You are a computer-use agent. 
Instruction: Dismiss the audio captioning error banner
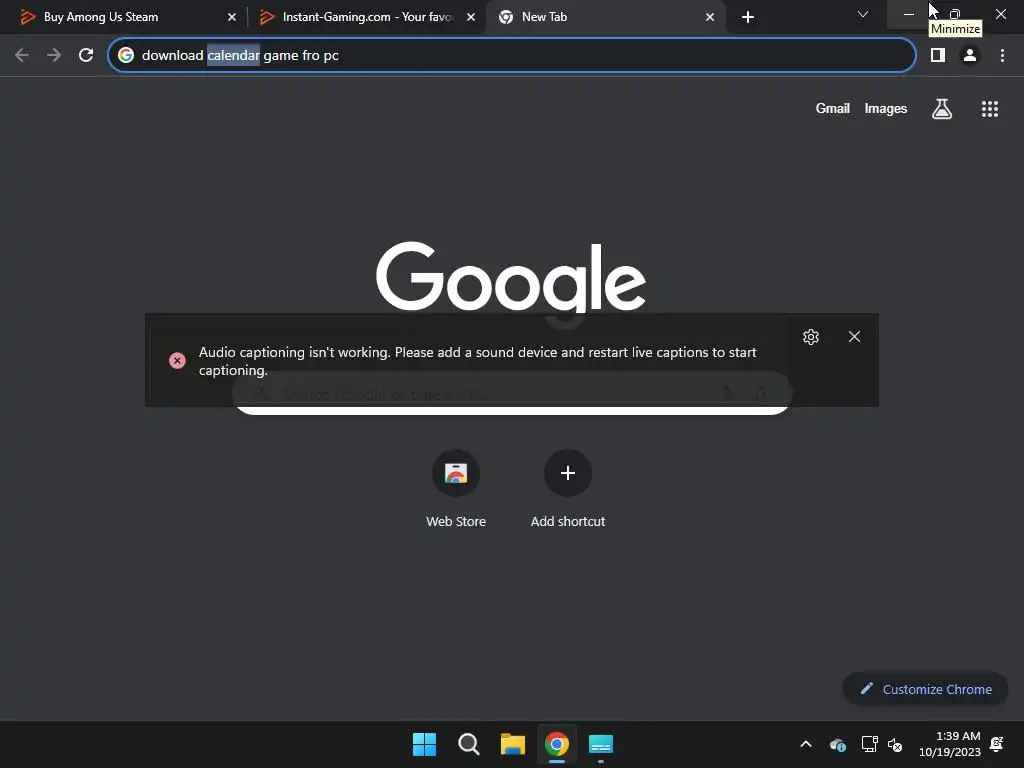pyautogui.click(x=854, y=337)
